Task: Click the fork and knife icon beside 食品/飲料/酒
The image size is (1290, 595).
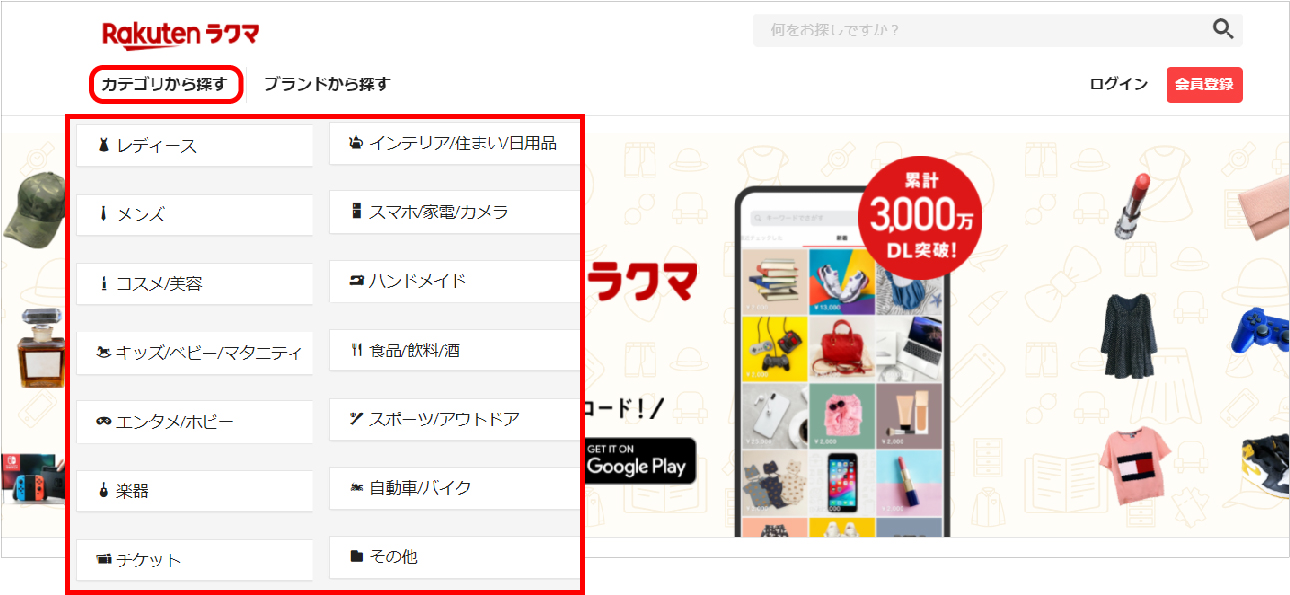Action: (355, 351)
